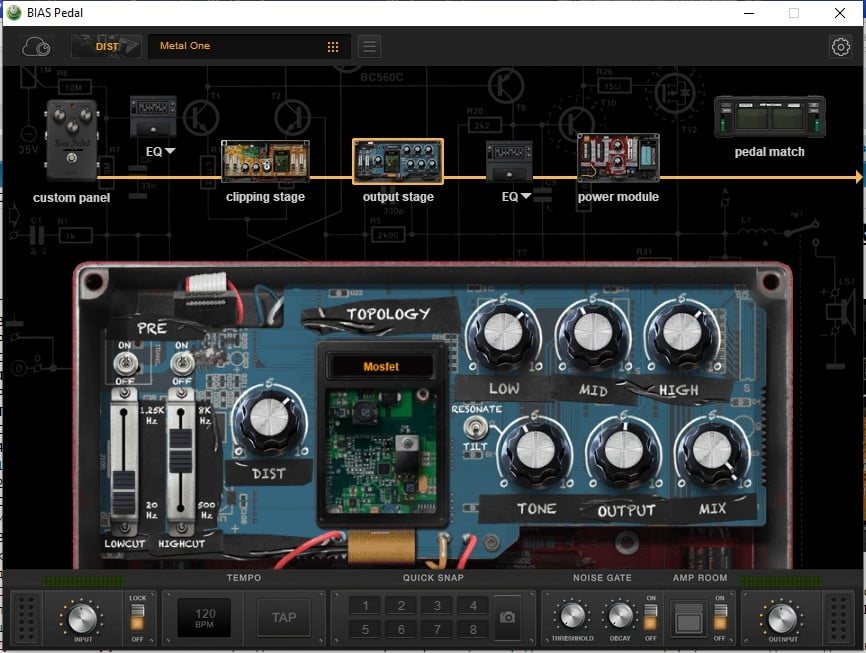866x653 pixels.
Task: Click the noise gate THRESHOLD knob
Action: pos(572,615)
